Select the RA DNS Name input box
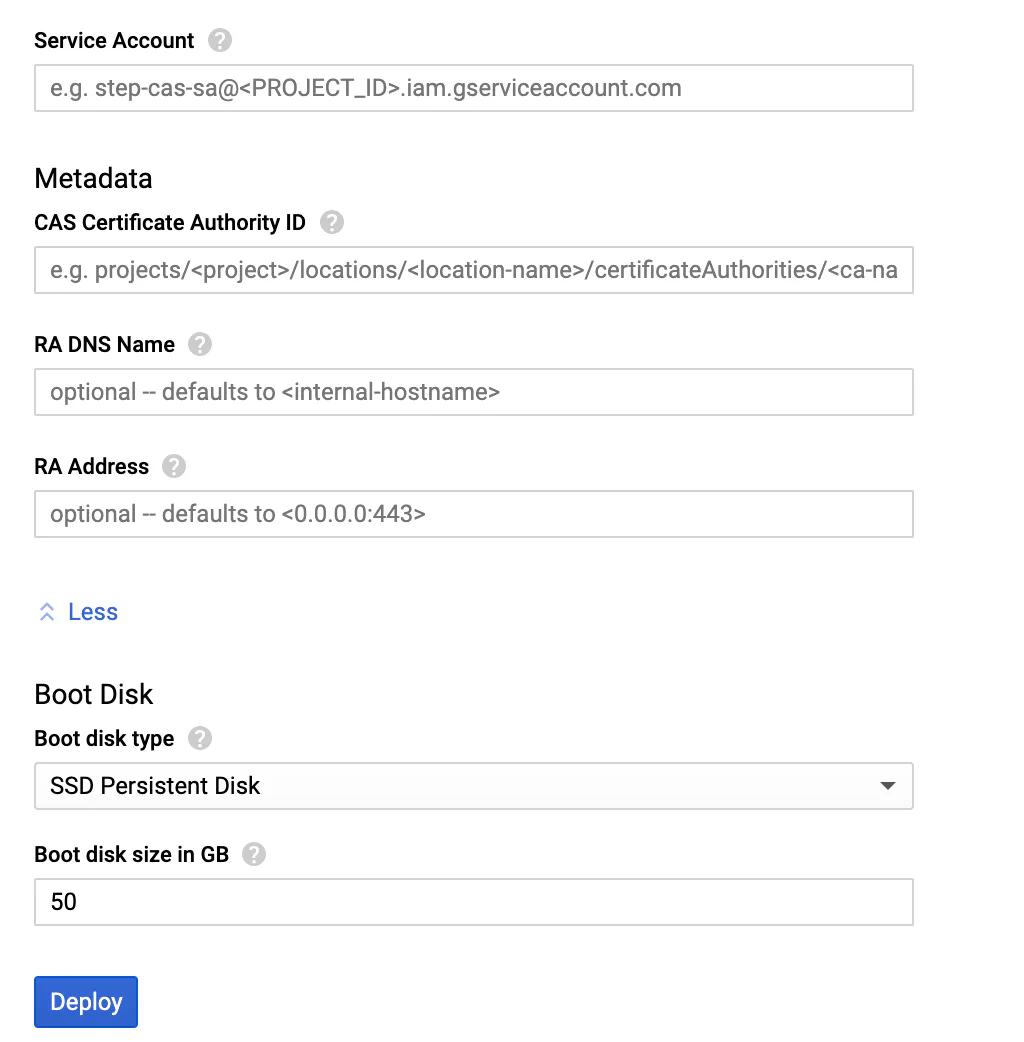1024x1042 pixels. pyautogui.click(x=473, y=392)
